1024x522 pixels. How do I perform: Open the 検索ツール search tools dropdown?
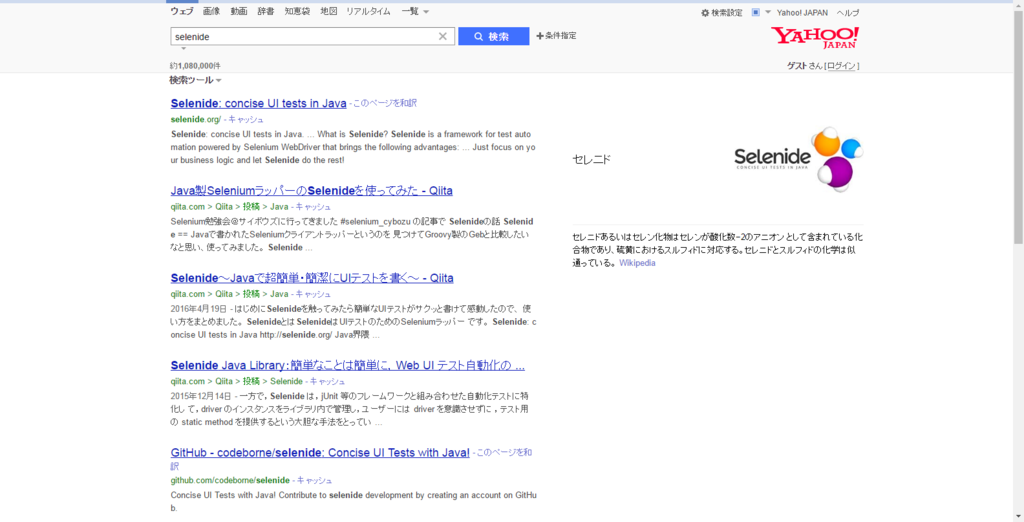195,80
